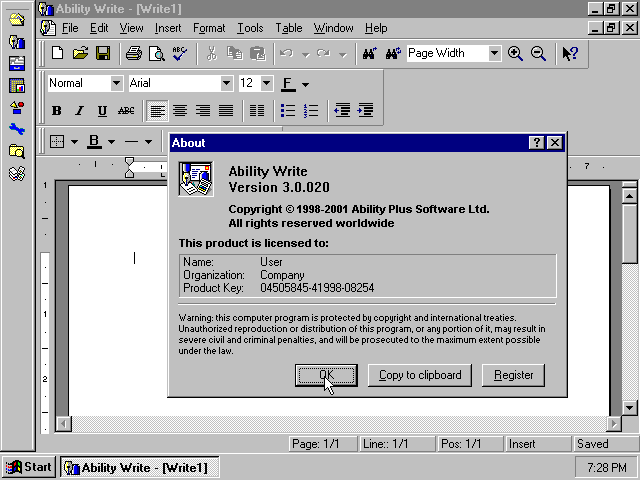The height and width of the screenshot is (480, 640).
Task: Click the decrease indent icon
Action: pyautogui.click(x=342, y=111)
